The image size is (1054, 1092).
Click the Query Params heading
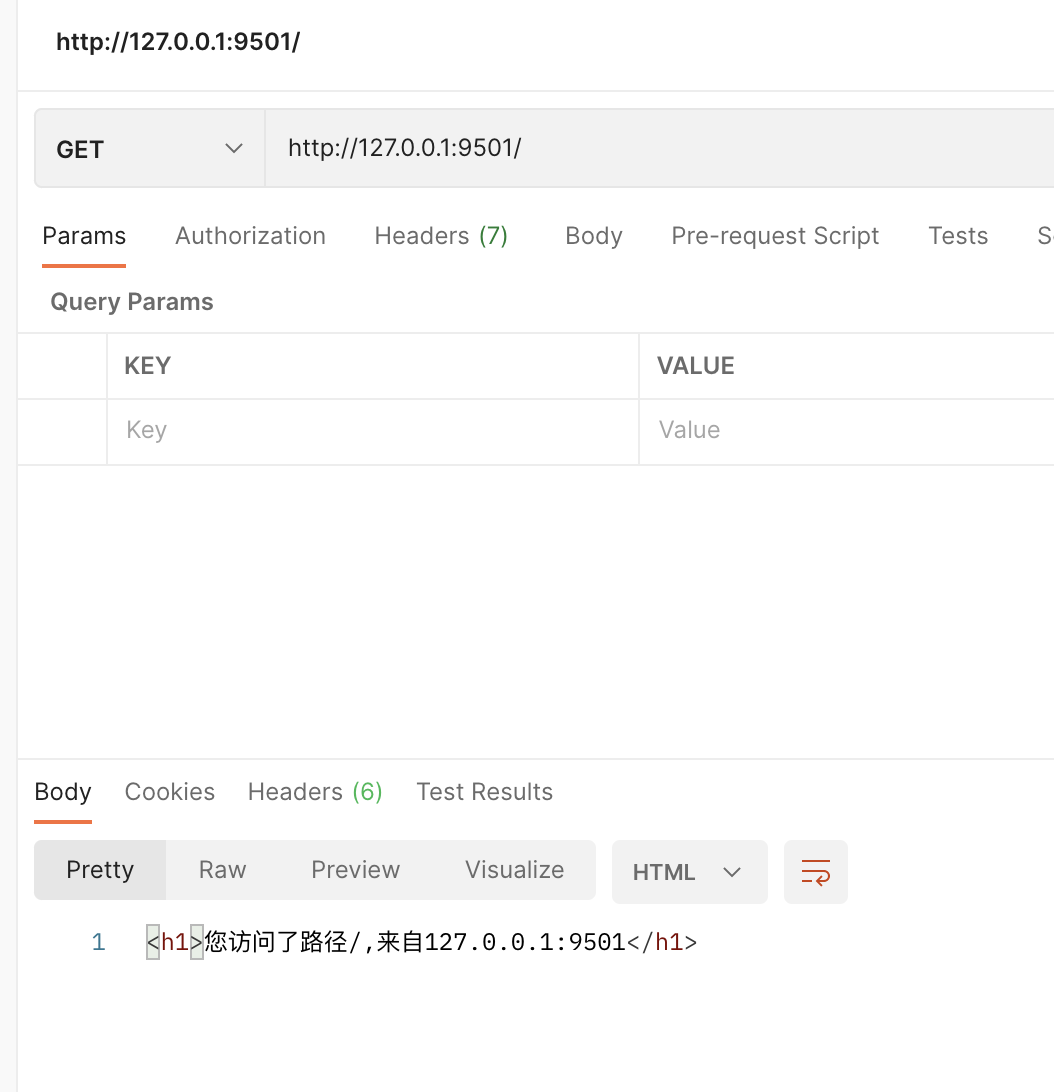coord(132,302)
